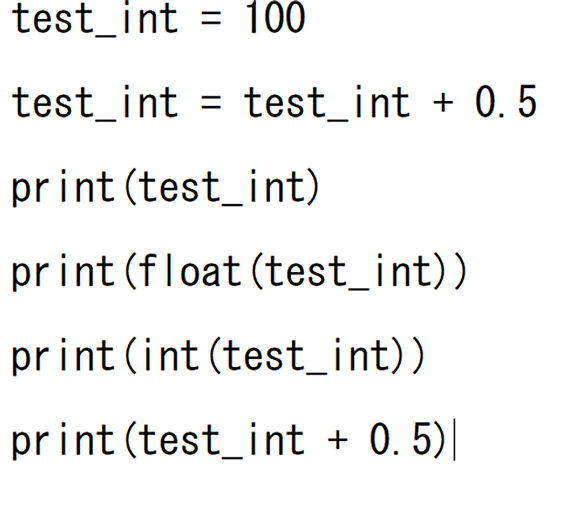This screenshot has height=512, width=586.
Task: Click the 0.5 in second line
Action: 506,101
